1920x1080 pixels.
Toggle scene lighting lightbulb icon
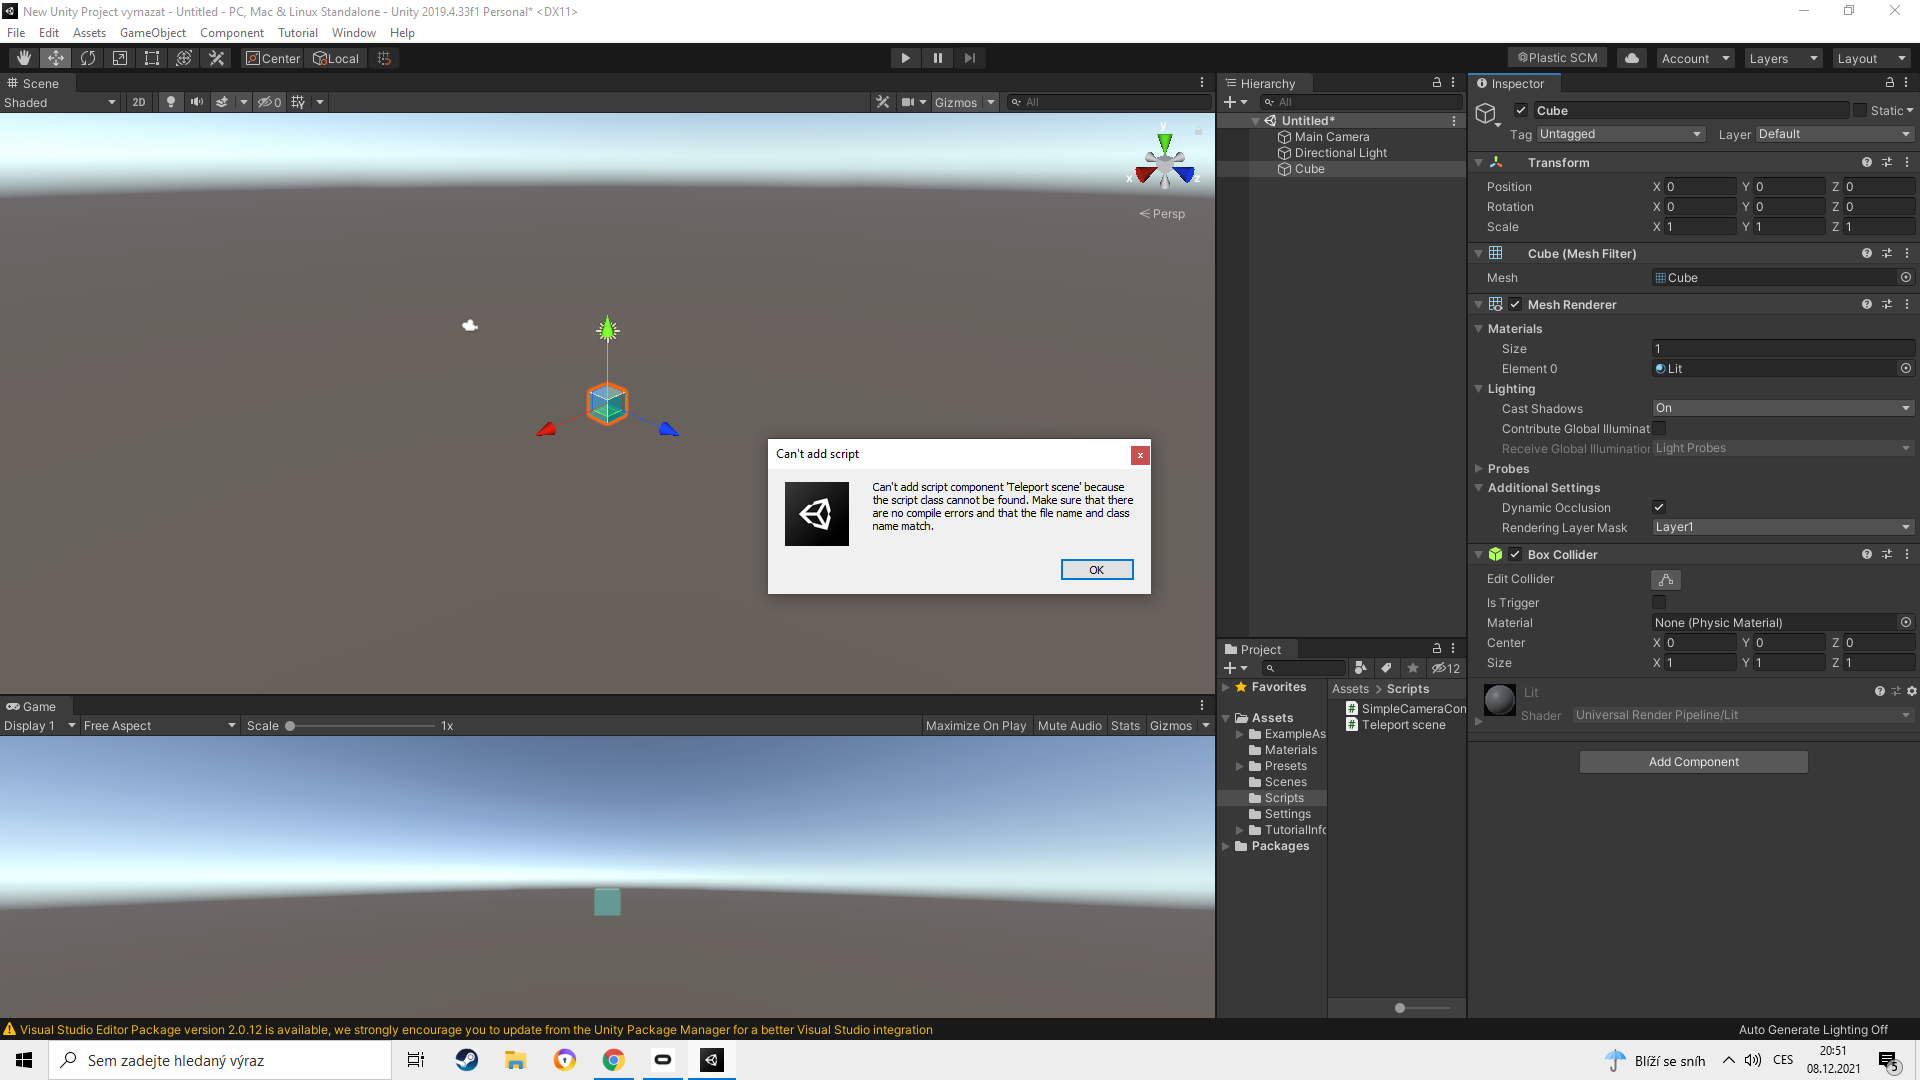(x=171, y=102)
